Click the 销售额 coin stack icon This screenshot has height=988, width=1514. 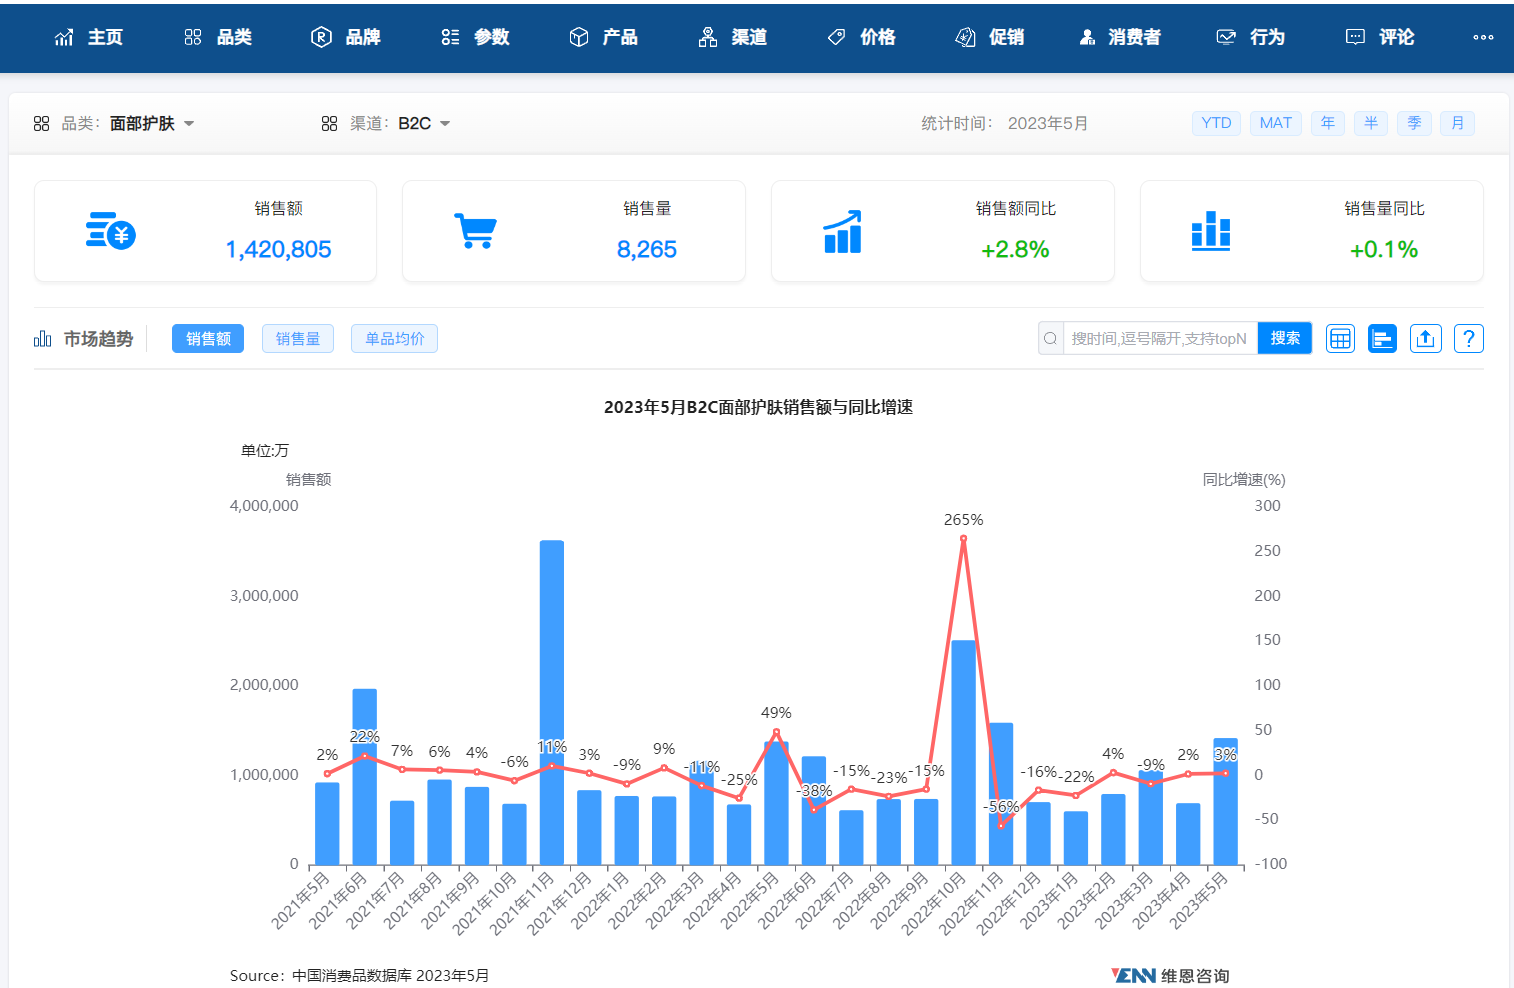tap(110, 231)
